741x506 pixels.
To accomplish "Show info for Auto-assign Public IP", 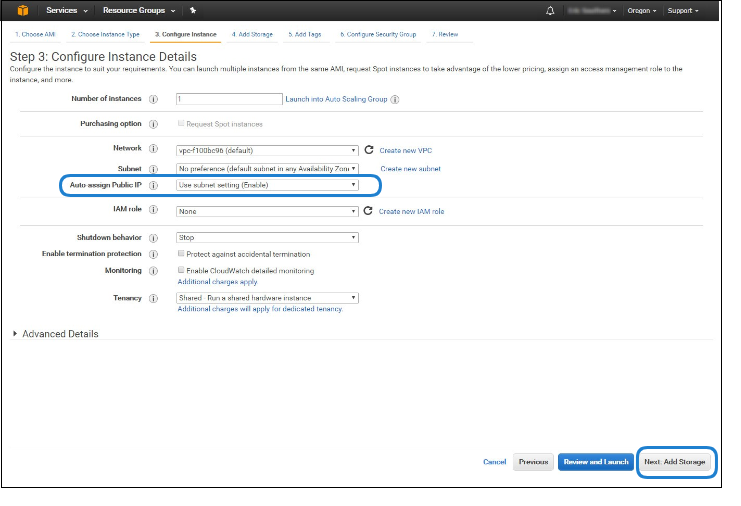I will tap(153, 186).
